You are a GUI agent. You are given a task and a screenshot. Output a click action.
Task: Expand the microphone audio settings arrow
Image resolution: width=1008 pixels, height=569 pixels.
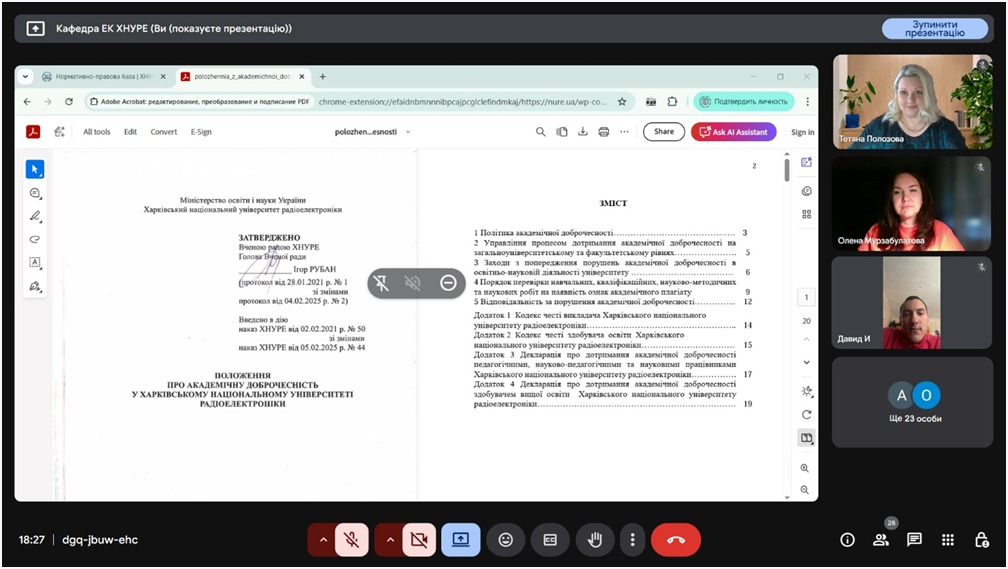tap(322, 540)
